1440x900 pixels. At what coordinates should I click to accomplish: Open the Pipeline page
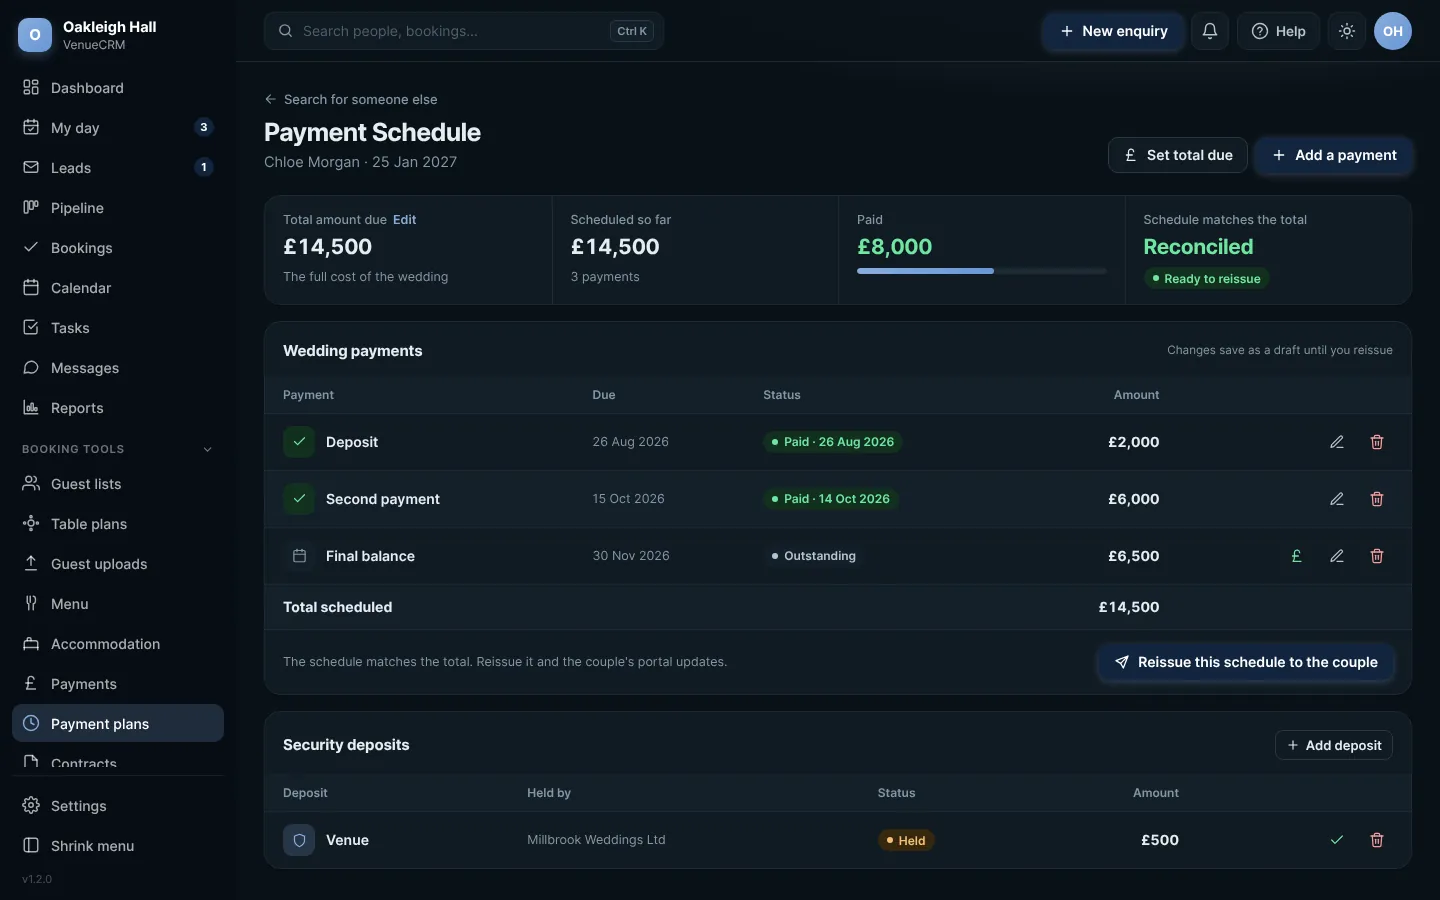118,208
